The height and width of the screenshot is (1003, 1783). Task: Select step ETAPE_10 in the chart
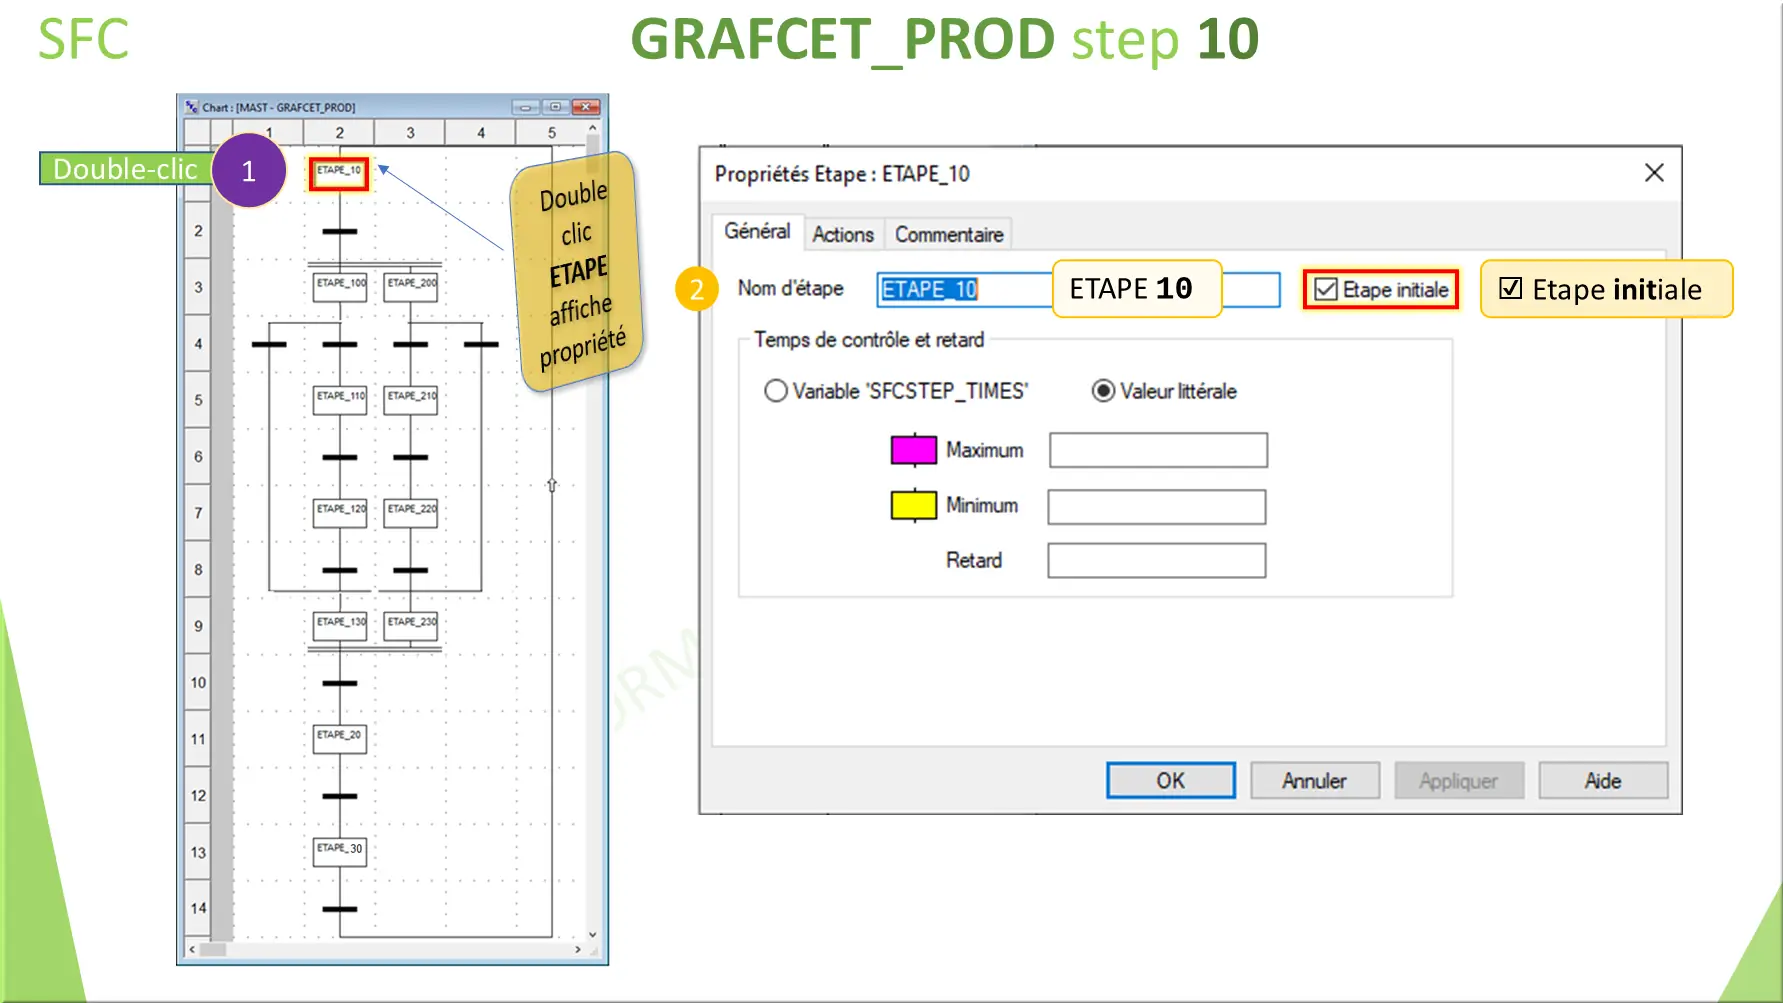pos(340,172)
